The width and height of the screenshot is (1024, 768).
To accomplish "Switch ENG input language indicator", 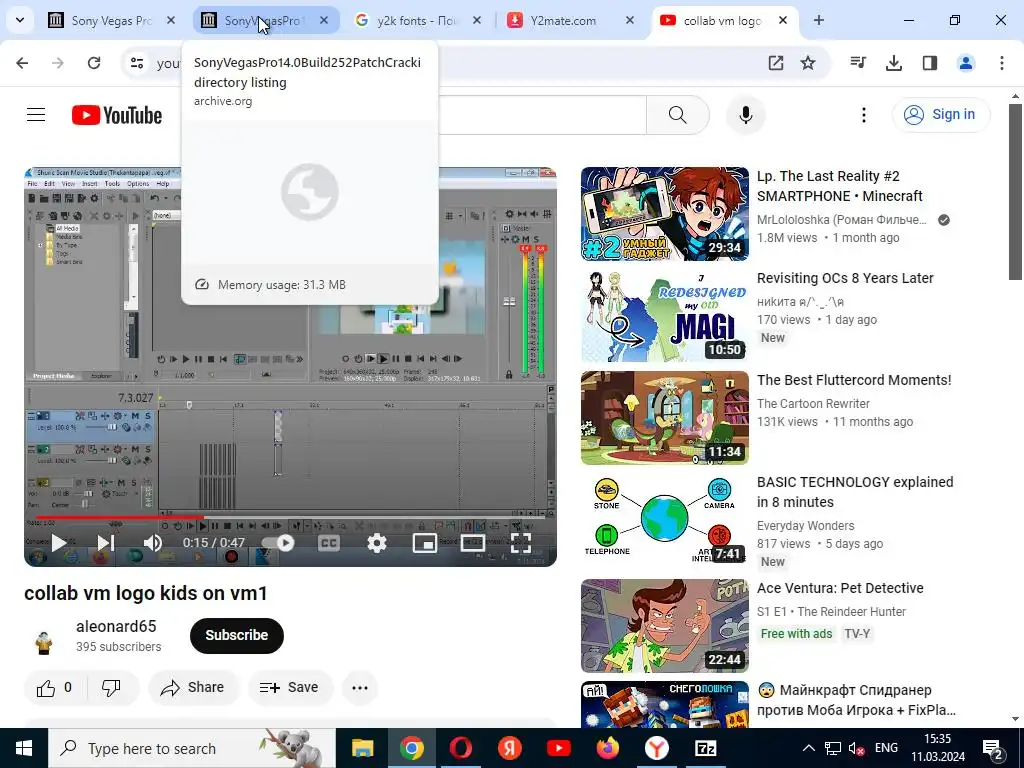I will [886, 748].
